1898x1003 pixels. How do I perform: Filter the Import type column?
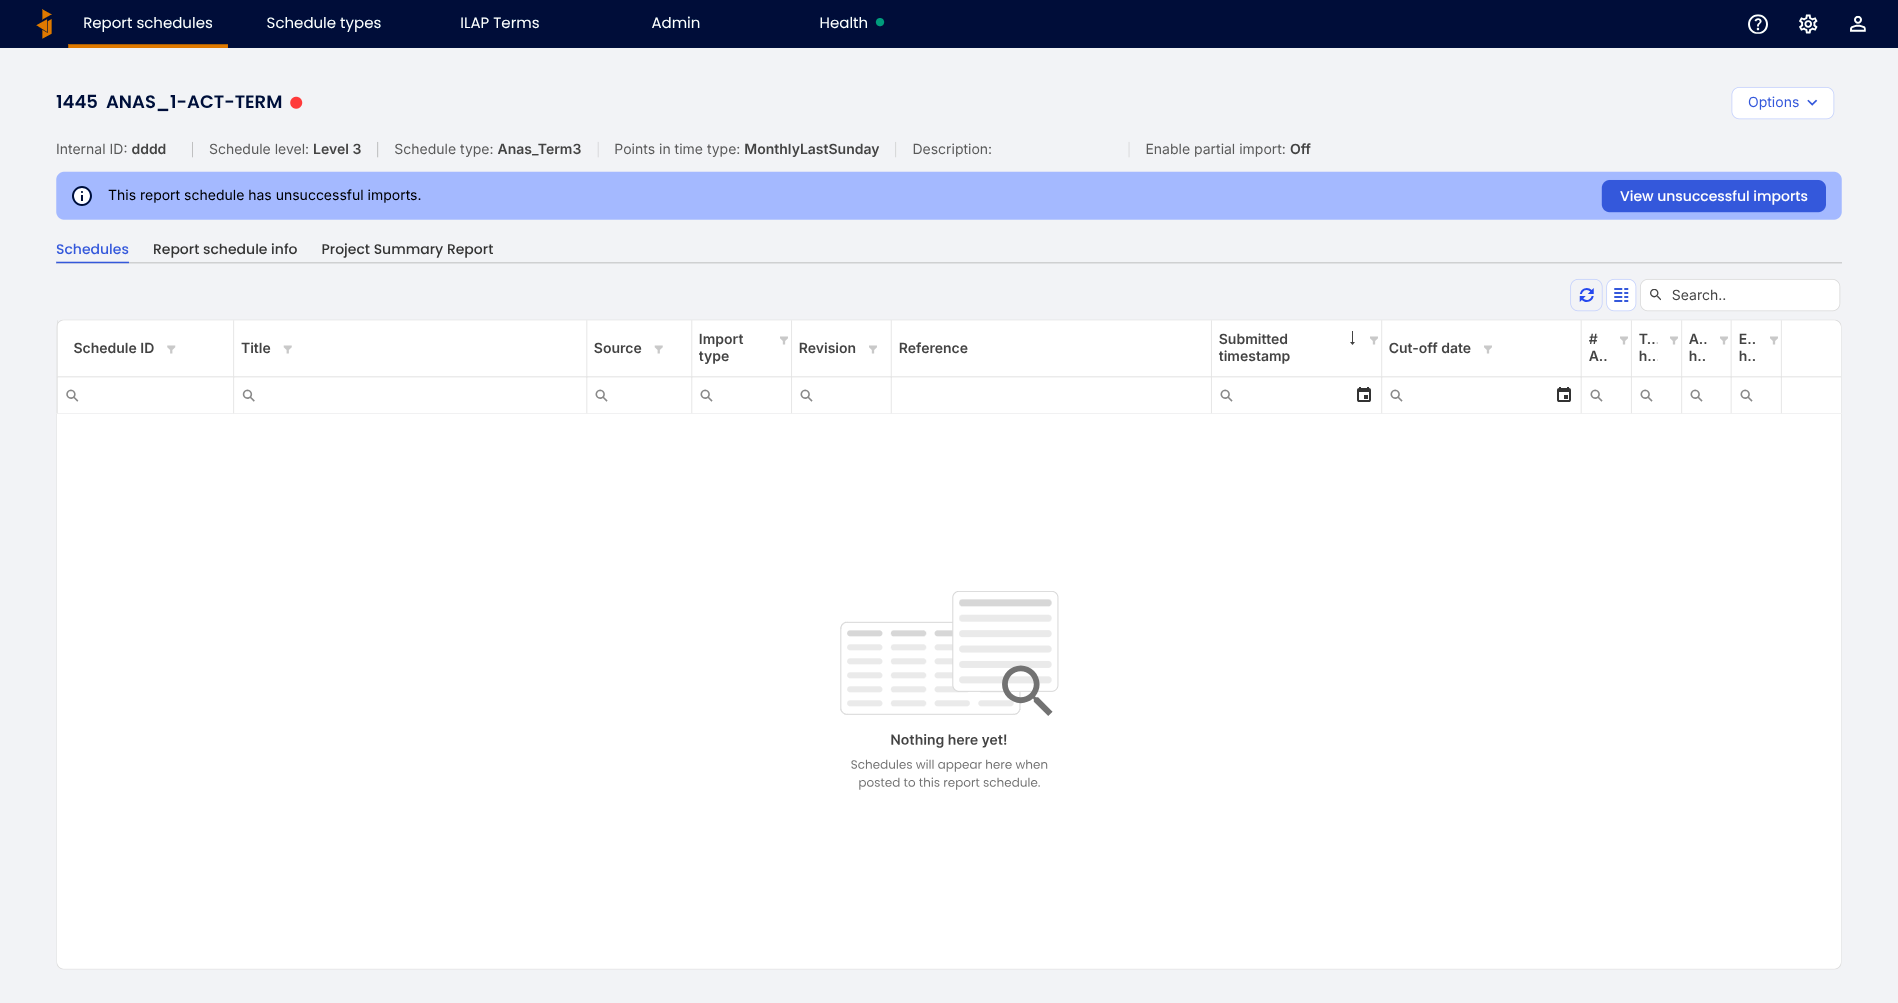(x=784, y=340)
